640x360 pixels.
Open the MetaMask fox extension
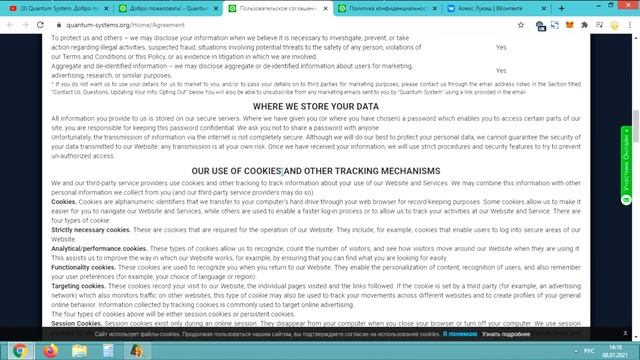569,25
